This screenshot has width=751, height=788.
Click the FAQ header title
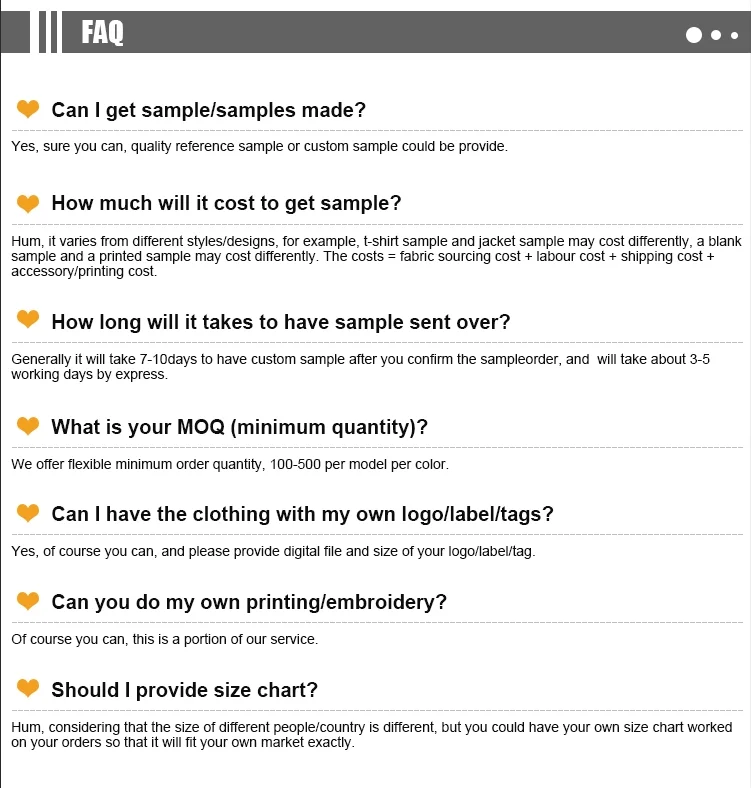tap(102, 33)
